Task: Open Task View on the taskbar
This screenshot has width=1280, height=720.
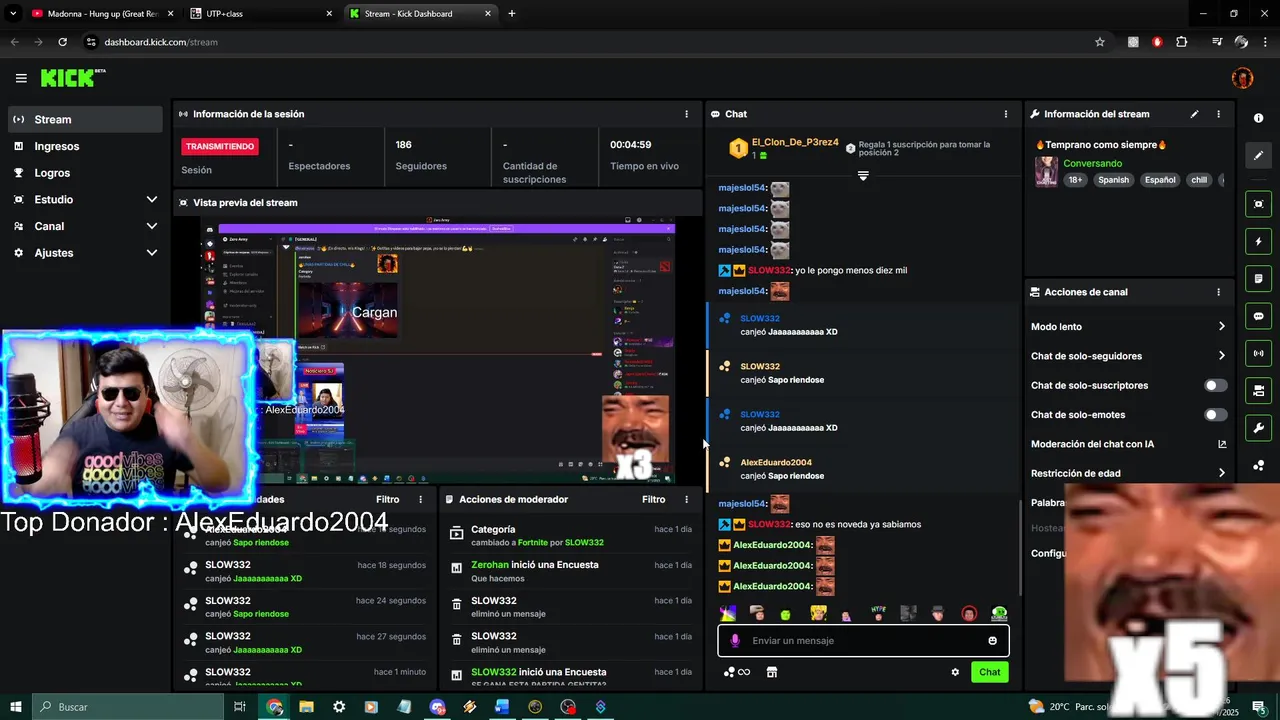Action: (240, 707)
